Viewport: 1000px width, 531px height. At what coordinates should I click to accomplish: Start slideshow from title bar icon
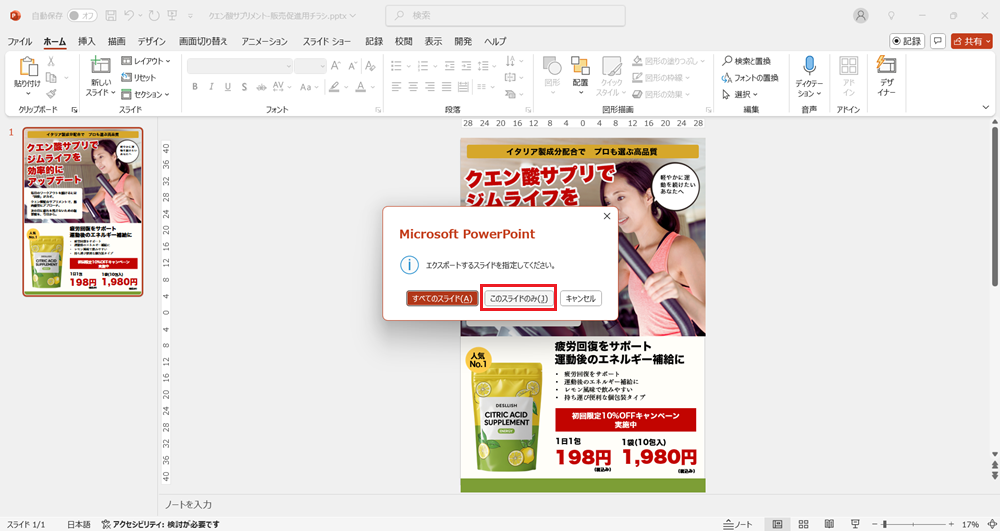click(172, 15)
